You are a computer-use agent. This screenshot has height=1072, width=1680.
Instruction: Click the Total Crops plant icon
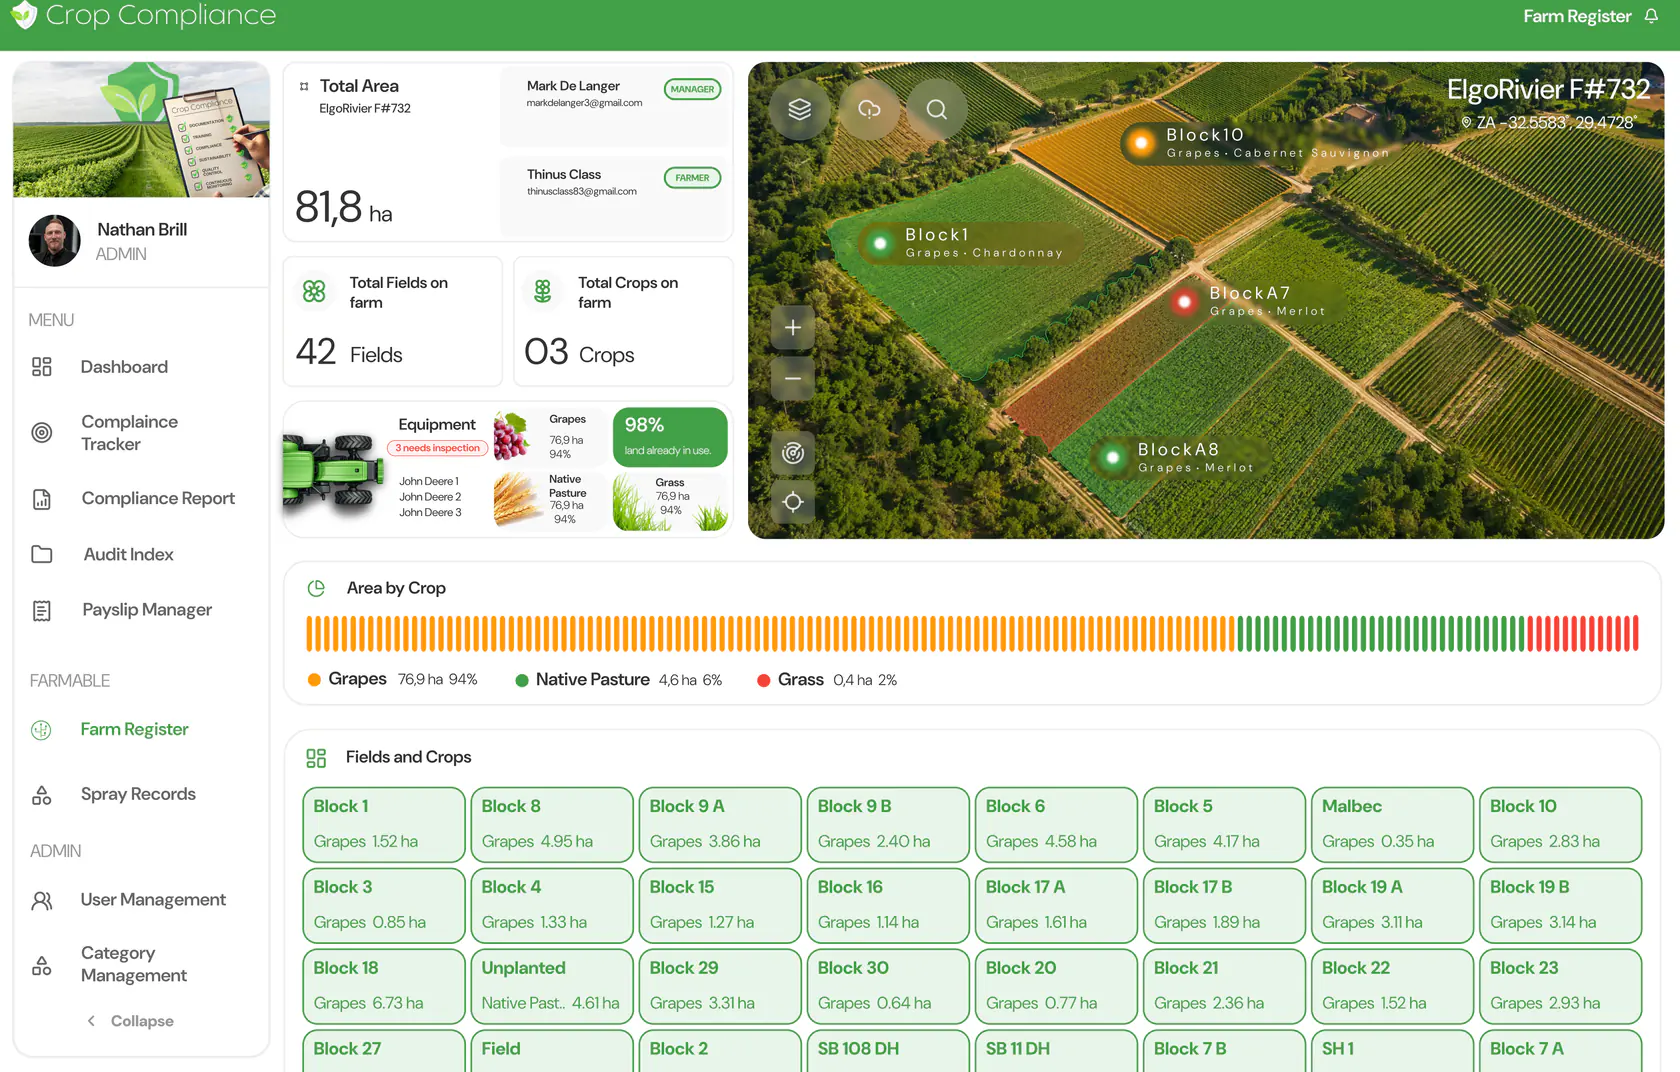(543, 291)
